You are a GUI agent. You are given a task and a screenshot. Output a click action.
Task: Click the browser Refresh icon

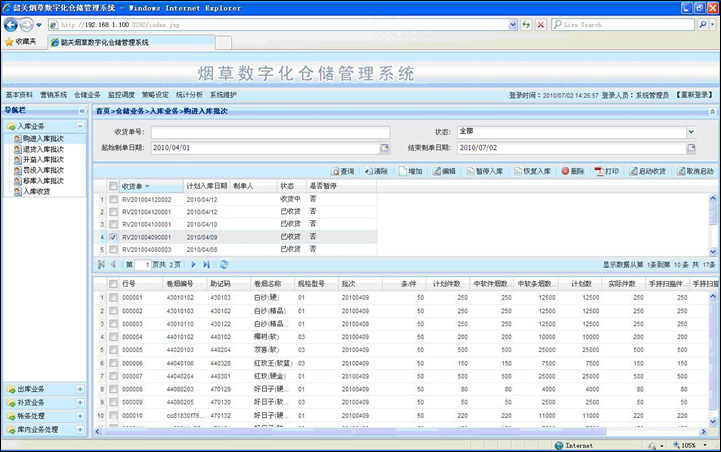526,25
